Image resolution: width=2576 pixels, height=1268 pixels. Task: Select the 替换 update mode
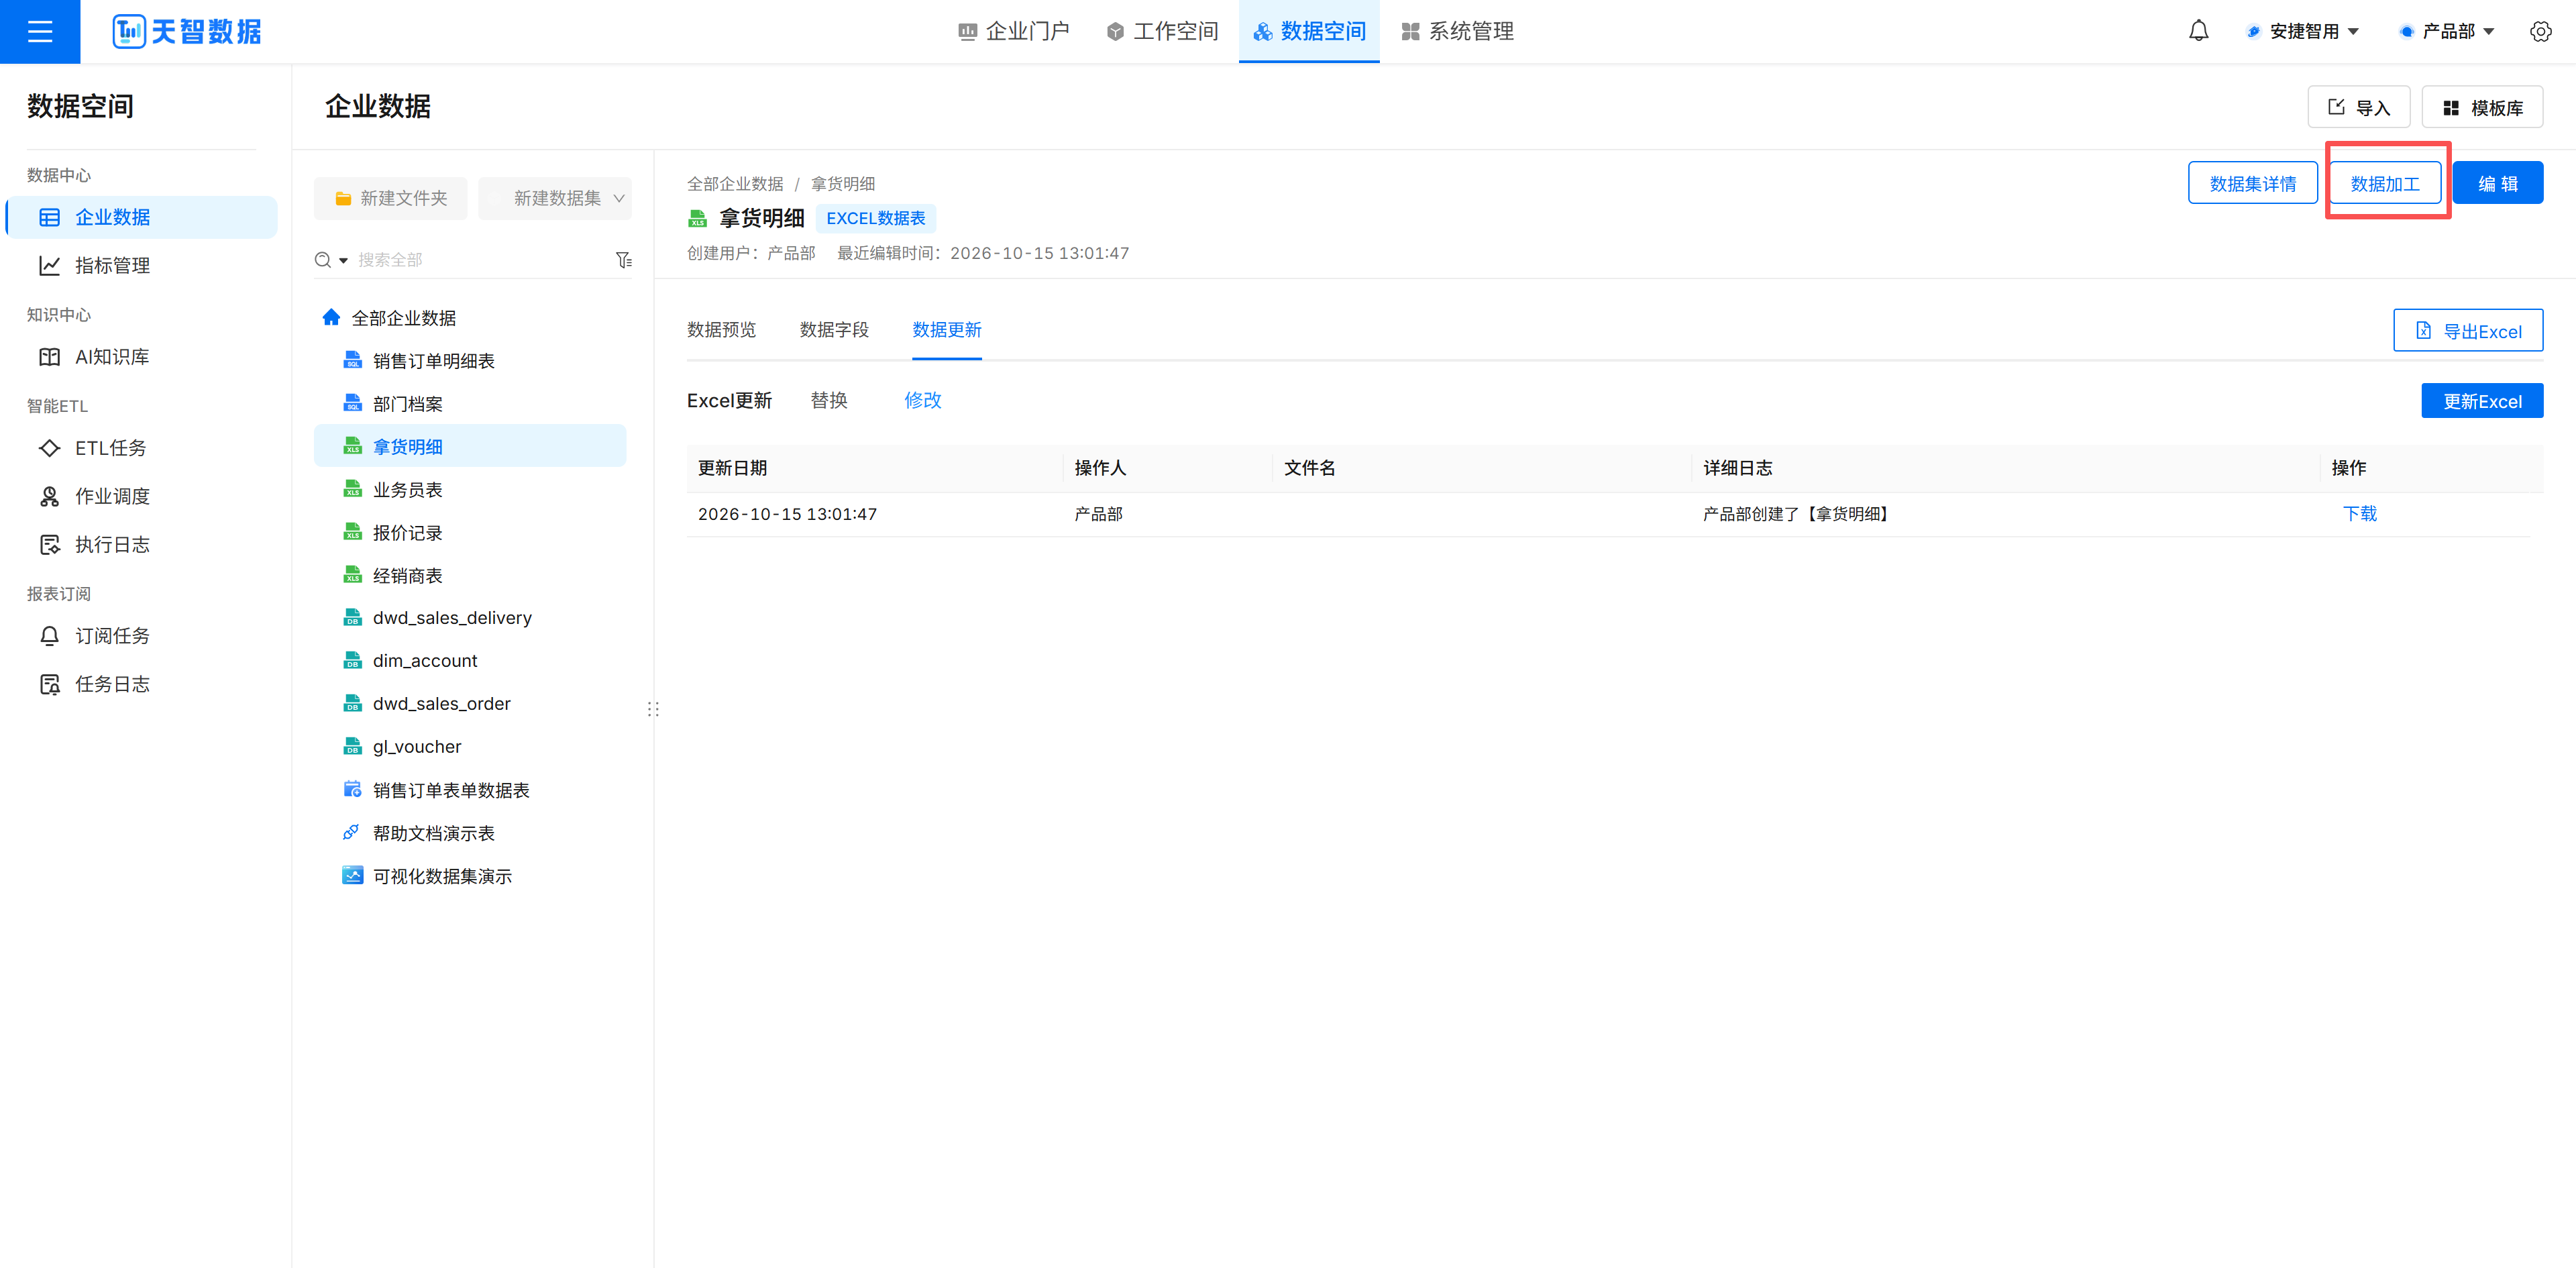[x=829, y=400]
